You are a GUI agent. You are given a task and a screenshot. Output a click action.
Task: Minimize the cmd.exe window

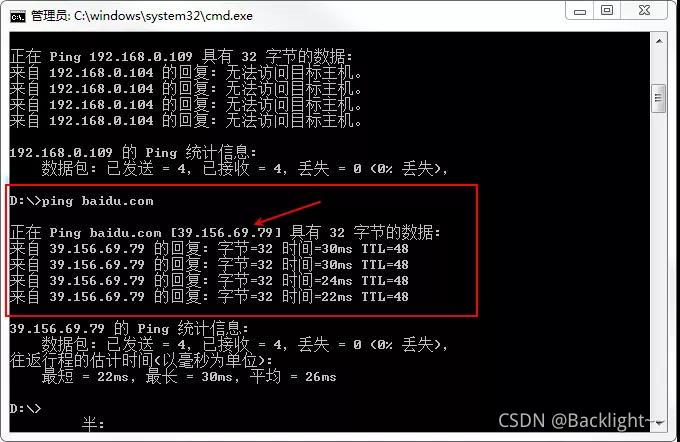(580, 10)
